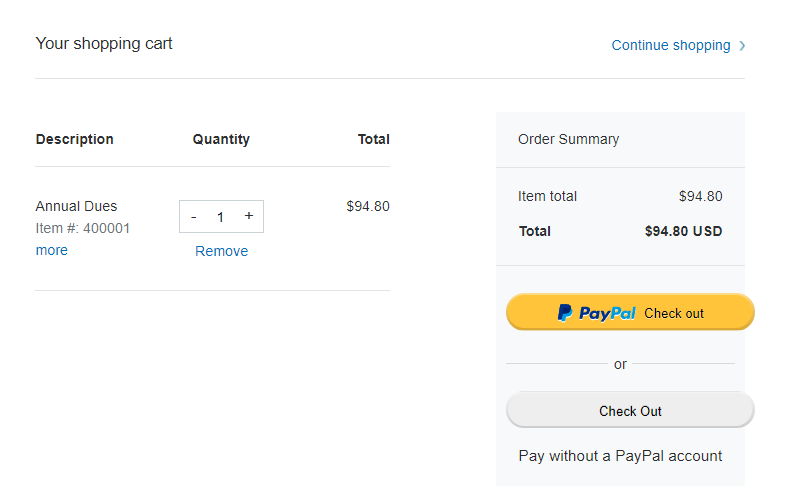Viewport: 796px width, 486px height.
Task: Click the chevron arrow beside Continue shopping
Action: (742, 46)
